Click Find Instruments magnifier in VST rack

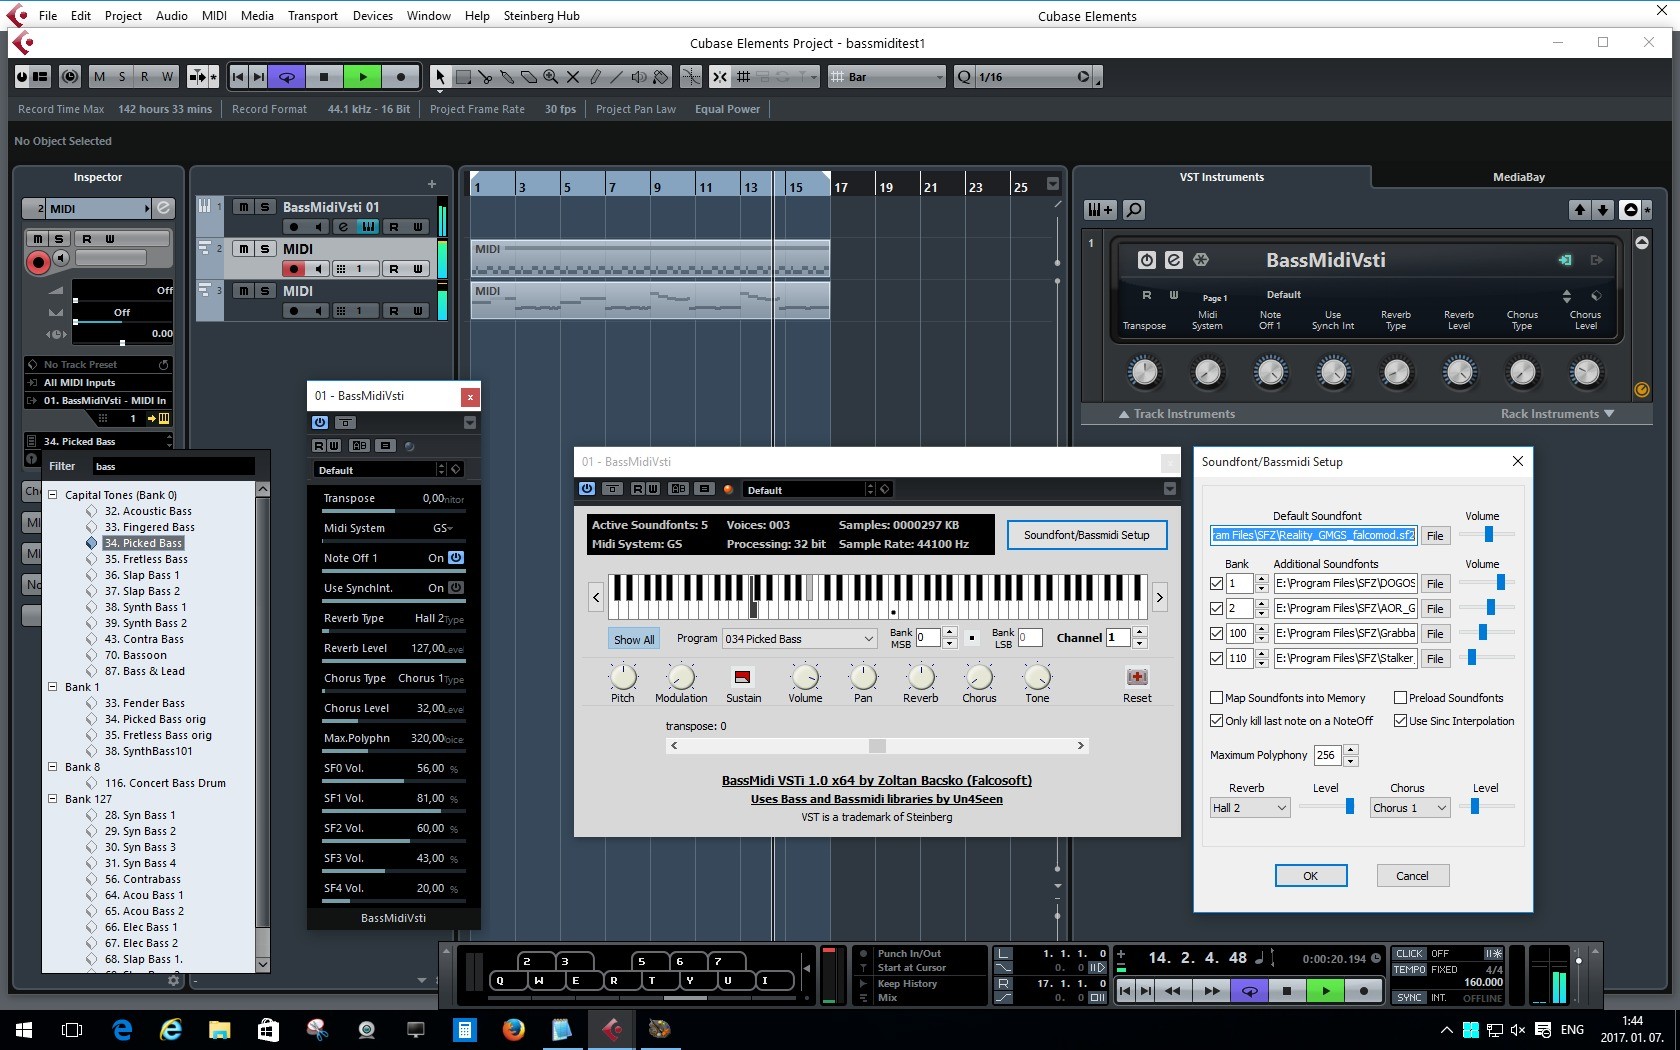(1134, 210)
